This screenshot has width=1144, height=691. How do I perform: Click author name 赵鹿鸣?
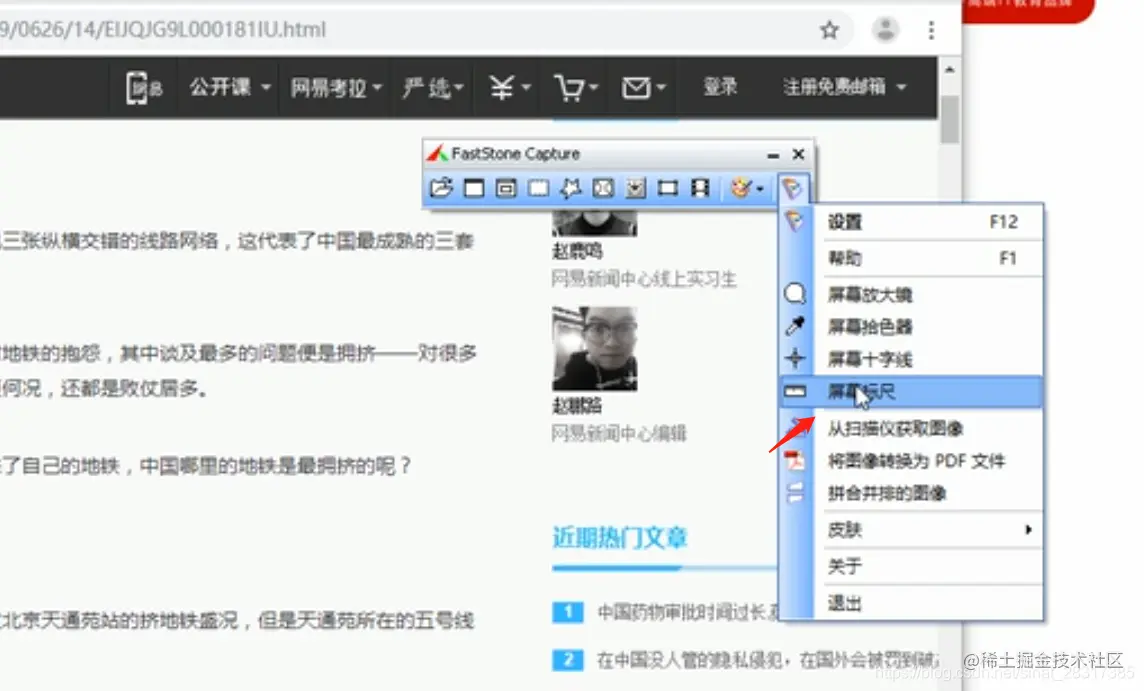[x=577, y=252]
